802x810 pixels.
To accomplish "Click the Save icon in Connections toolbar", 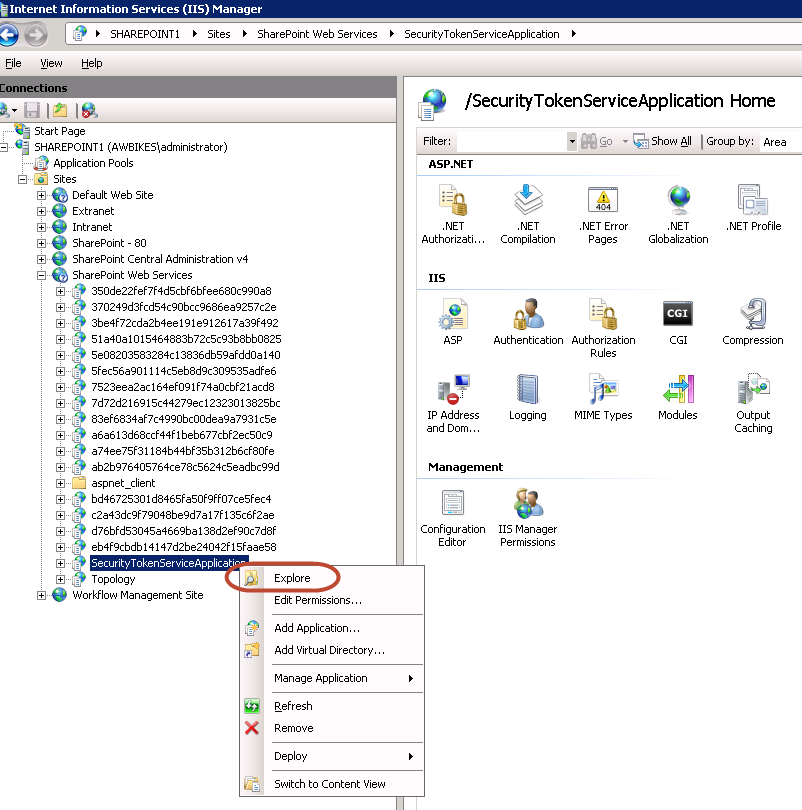I will (x=32, y=110).
